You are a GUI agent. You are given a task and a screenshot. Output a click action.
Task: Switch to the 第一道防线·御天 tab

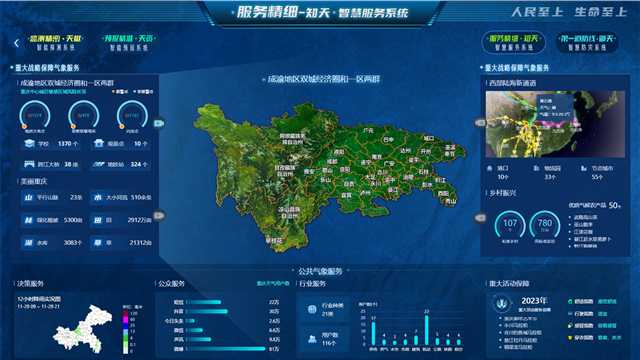pyautogui.click(x=587, y=42)
